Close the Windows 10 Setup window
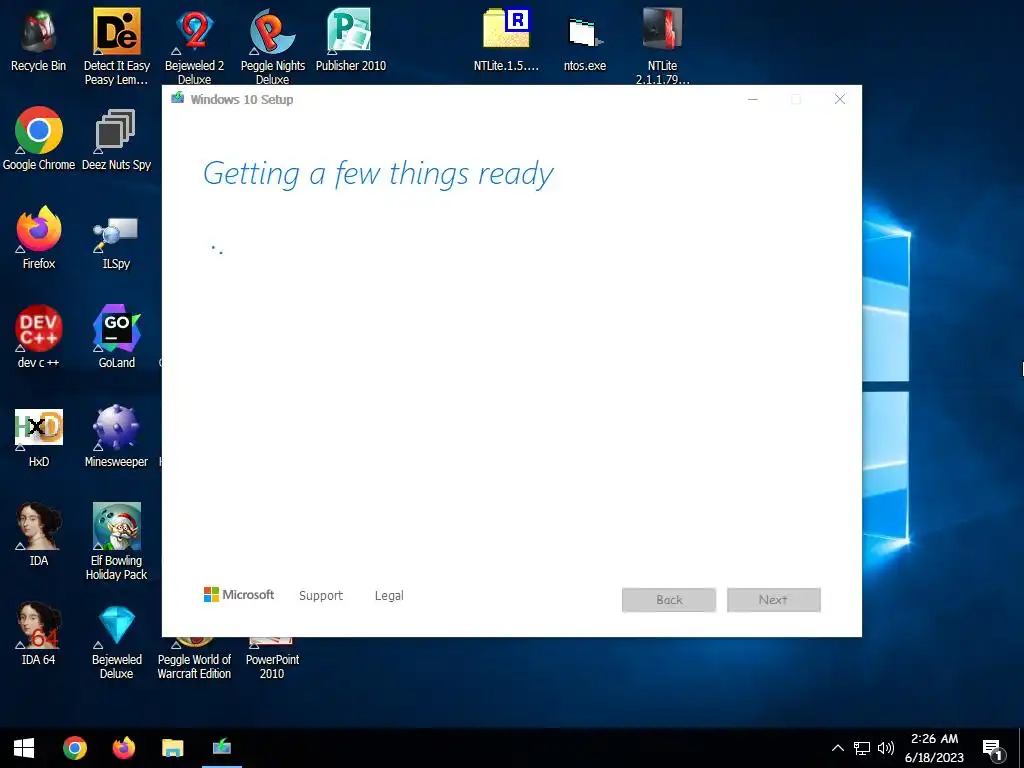1024x768 pixels. pos(840,99)
